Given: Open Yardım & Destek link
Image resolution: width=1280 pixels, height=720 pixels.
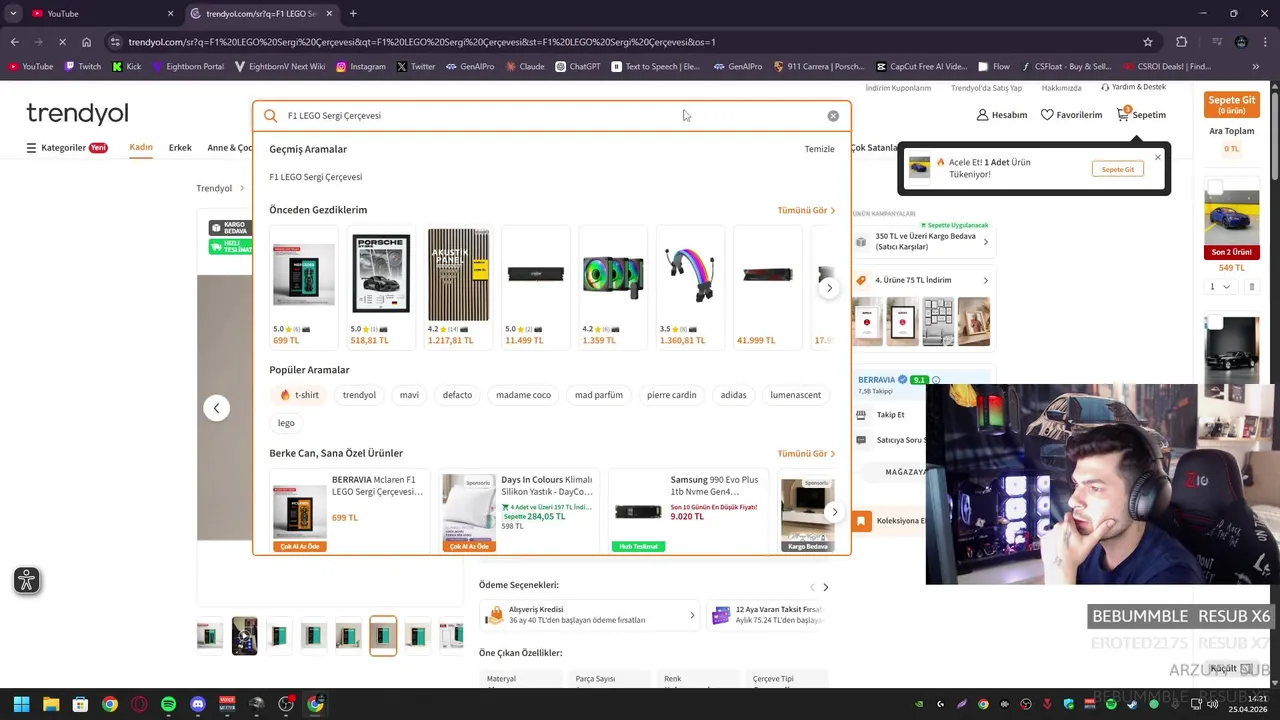Looking at the screenshot, I should (1133, 87).
